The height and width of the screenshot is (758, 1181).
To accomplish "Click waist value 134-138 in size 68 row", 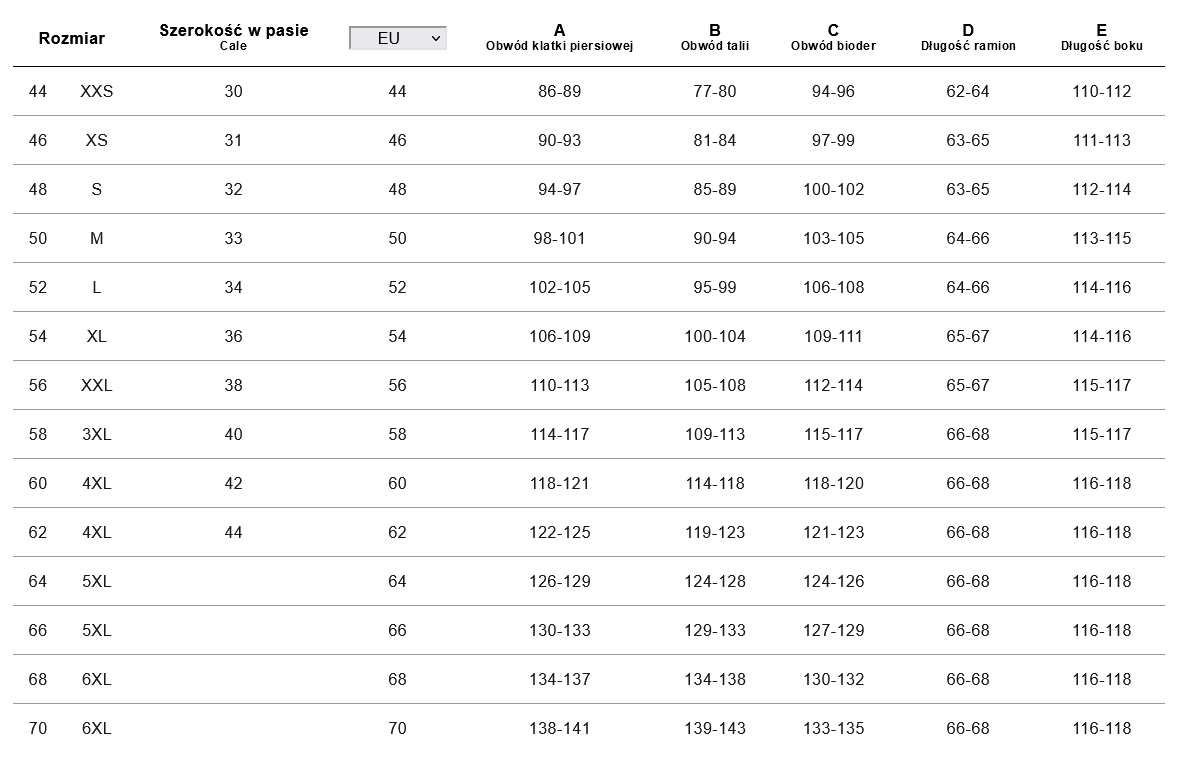I will pos(714,680).
